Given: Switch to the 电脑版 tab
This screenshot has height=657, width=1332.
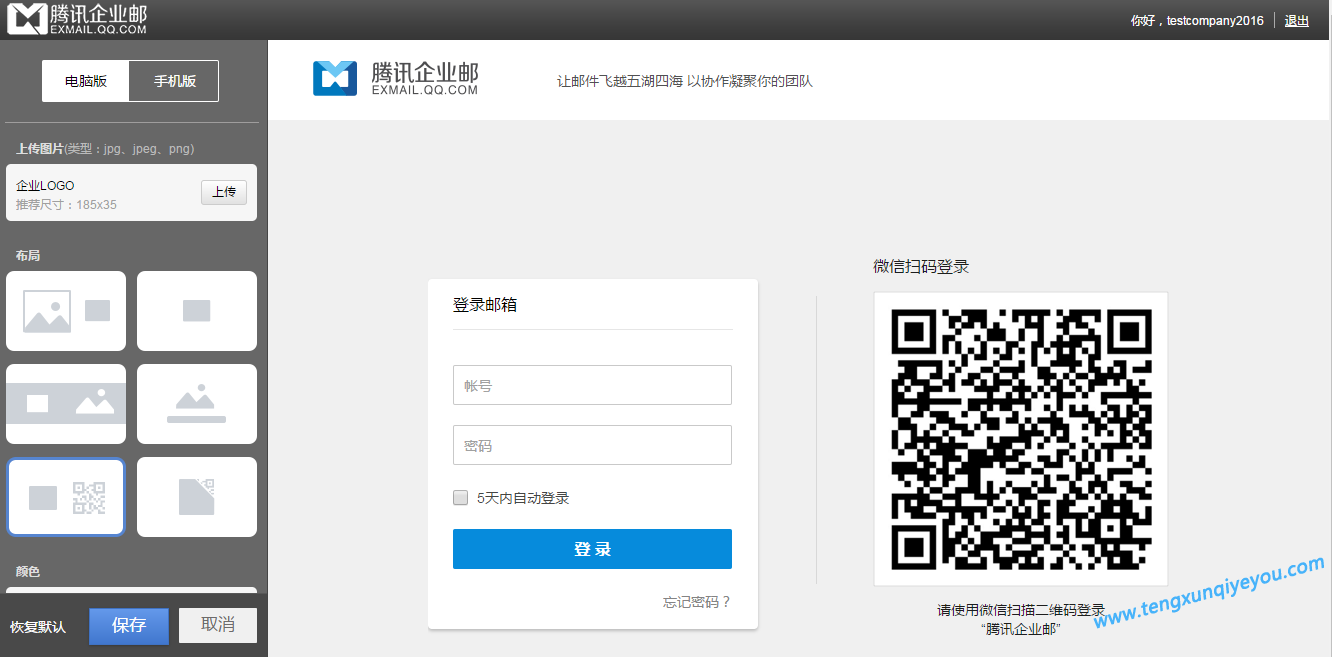Looking at the screenshot, I should [x=86, y=81].
